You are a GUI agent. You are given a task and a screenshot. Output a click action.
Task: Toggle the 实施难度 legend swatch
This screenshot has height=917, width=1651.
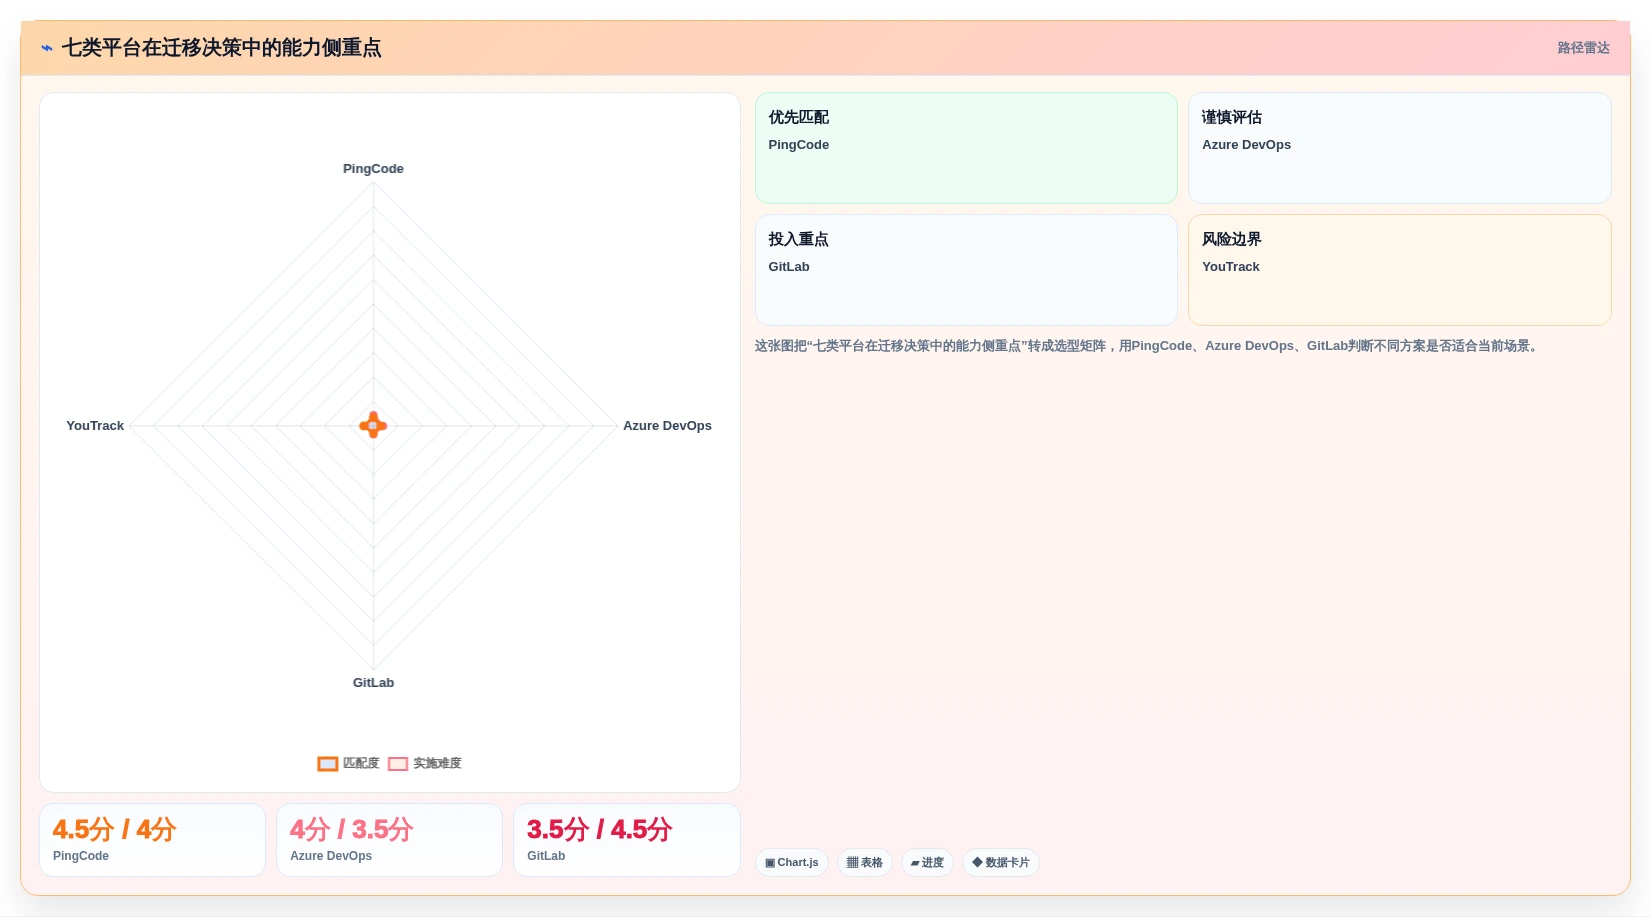(x=398, y=763)
